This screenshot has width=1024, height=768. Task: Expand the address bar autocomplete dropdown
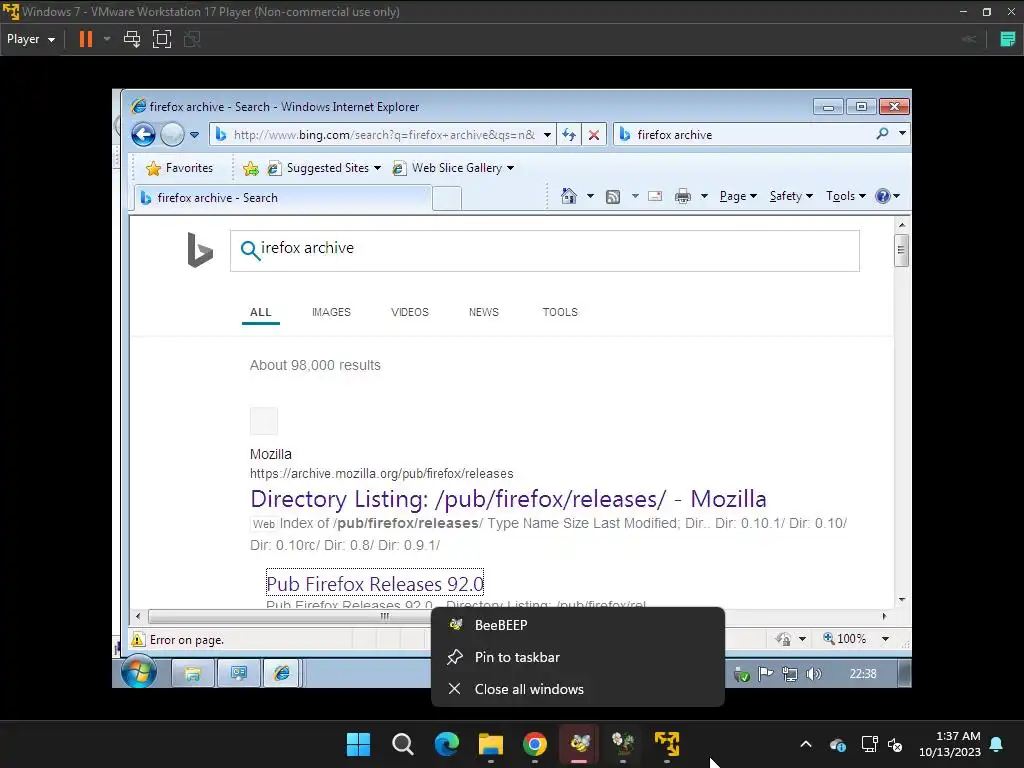pyautogui.click(x=547, y=135)
